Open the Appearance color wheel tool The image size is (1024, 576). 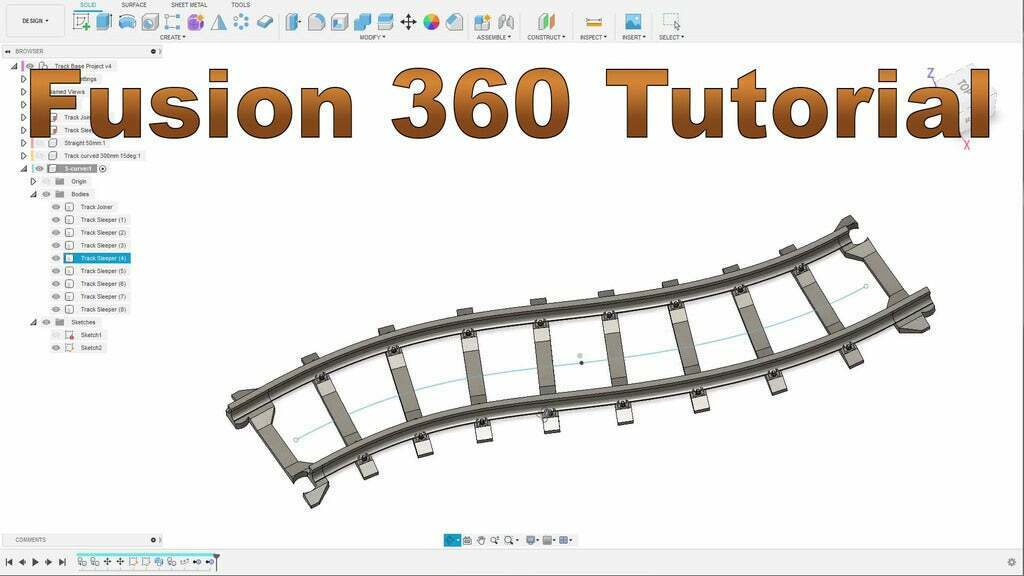point(431,22)
